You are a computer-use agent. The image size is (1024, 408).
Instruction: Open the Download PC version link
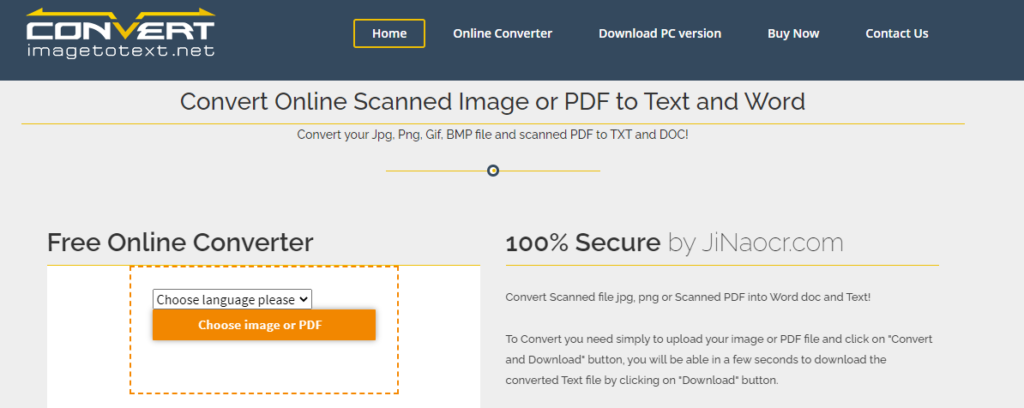pyautogui.click(x=659, y=33)
